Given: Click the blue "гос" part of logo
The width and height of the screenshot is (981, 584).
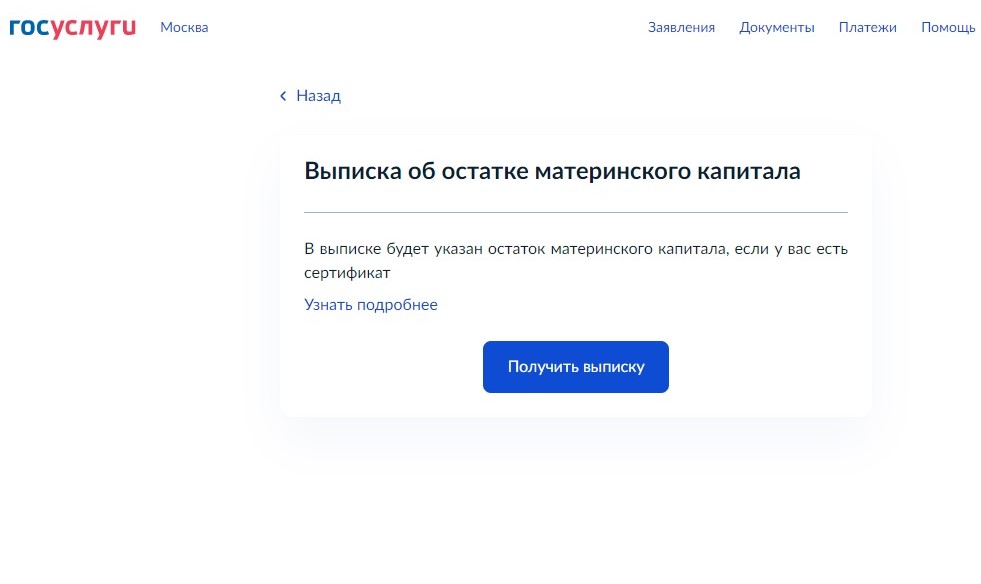Looking at the screenshot, I should [28, 27].
